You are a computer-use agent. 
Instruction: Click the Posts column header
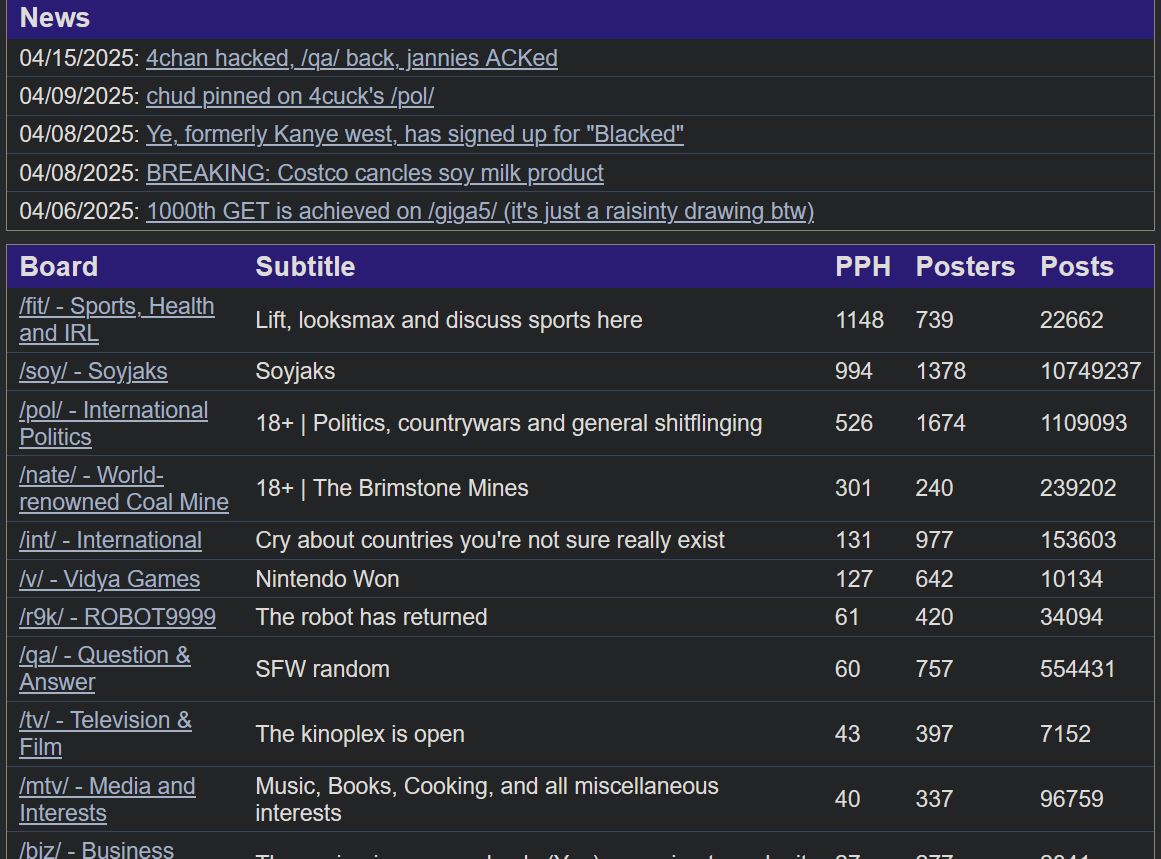(1076, 266)
